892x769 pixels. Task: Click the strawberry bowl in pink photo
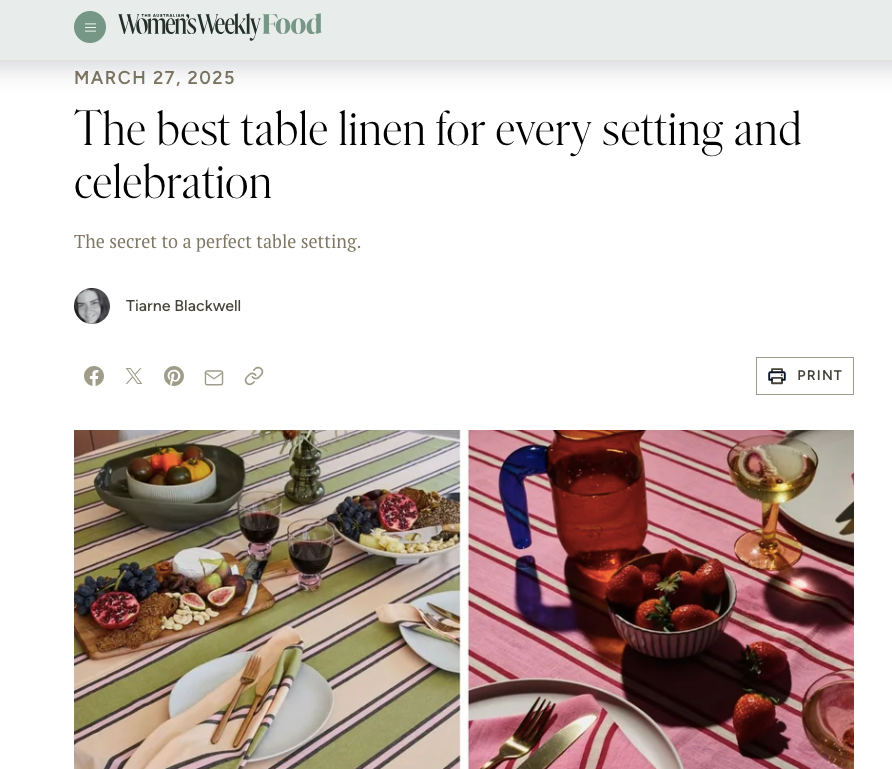[671, 604]
